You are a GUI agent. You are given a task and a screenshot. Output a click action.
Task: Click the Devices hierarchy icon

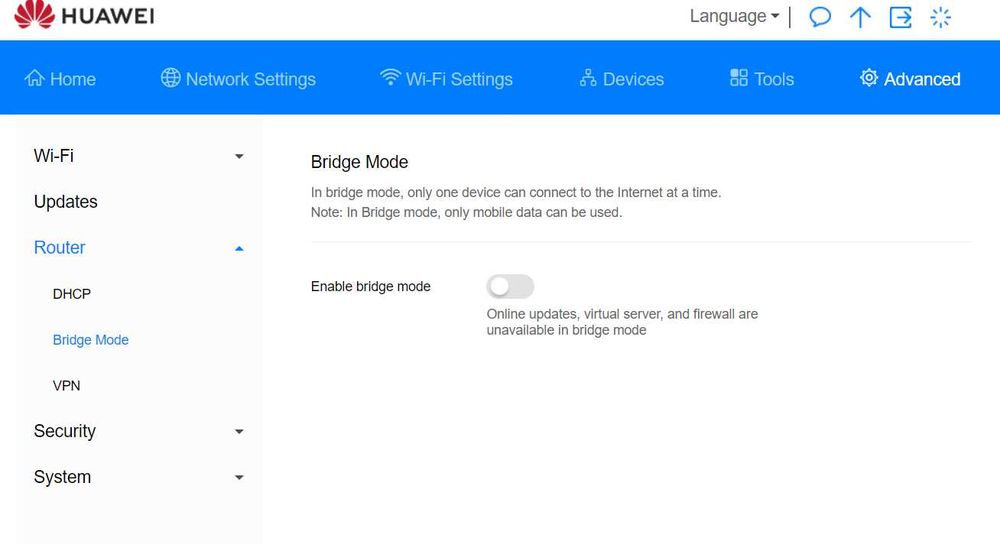(588, 78)
